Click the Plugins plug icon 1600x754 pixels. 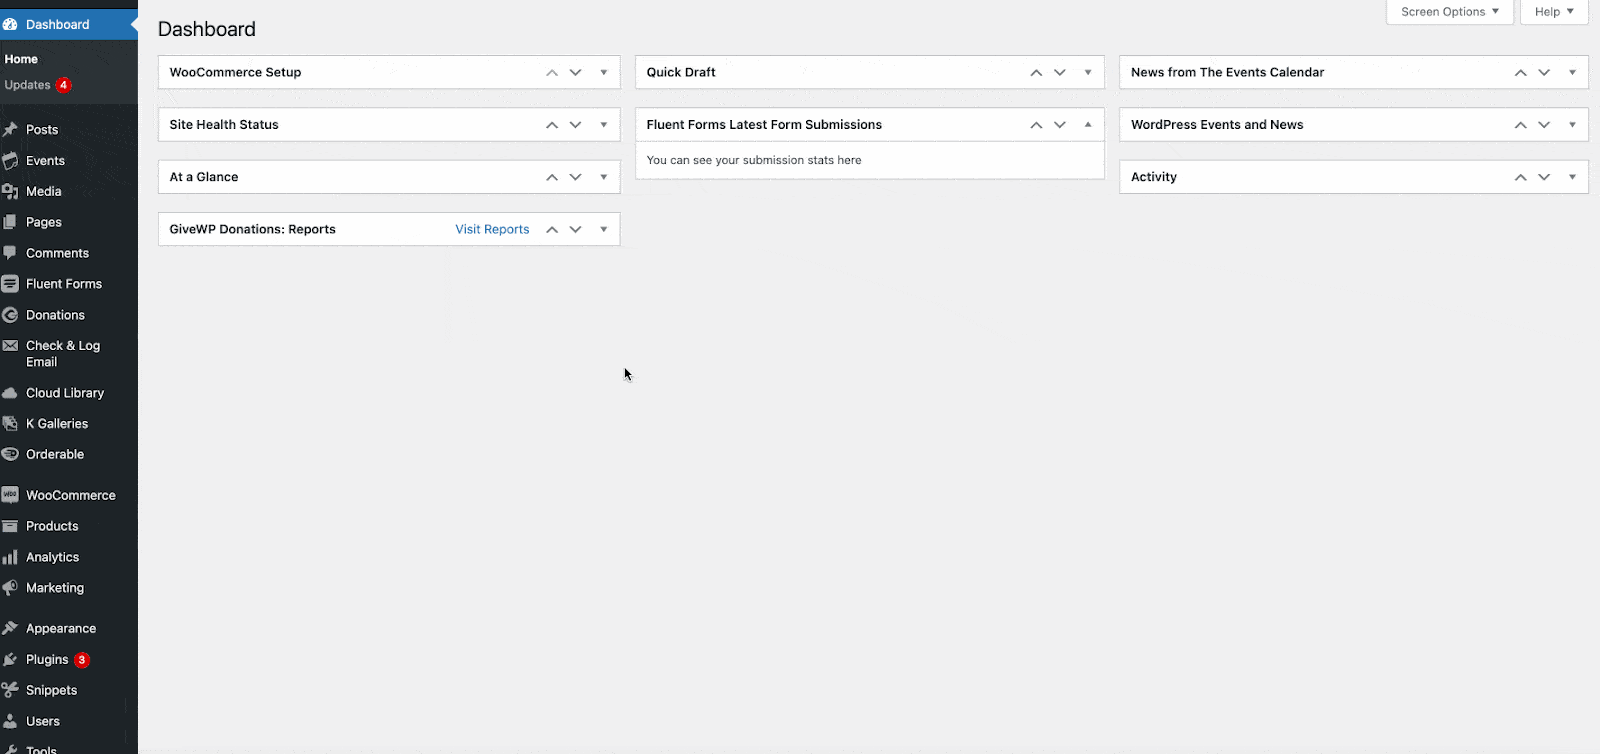10,659
